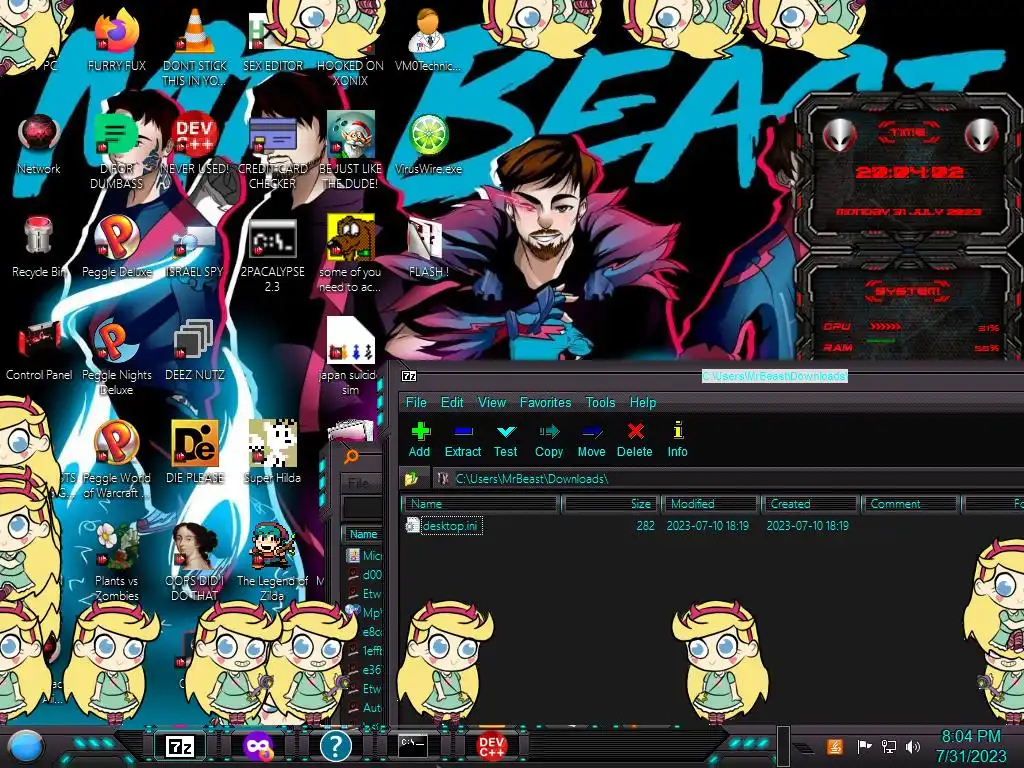
Task: Click the Dev-C++ taskbar icon
Action: (x=491, y=746)
